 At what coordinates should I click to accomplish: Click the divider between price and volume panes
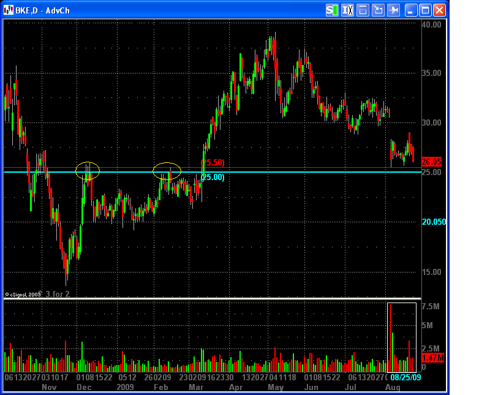(x=212, y=298)
